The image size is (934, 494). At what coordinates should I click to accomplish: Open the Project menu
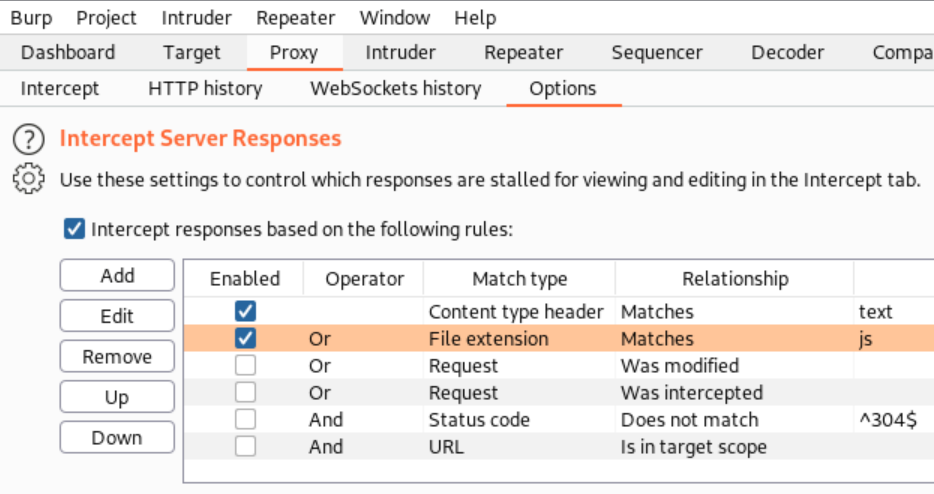106,18
